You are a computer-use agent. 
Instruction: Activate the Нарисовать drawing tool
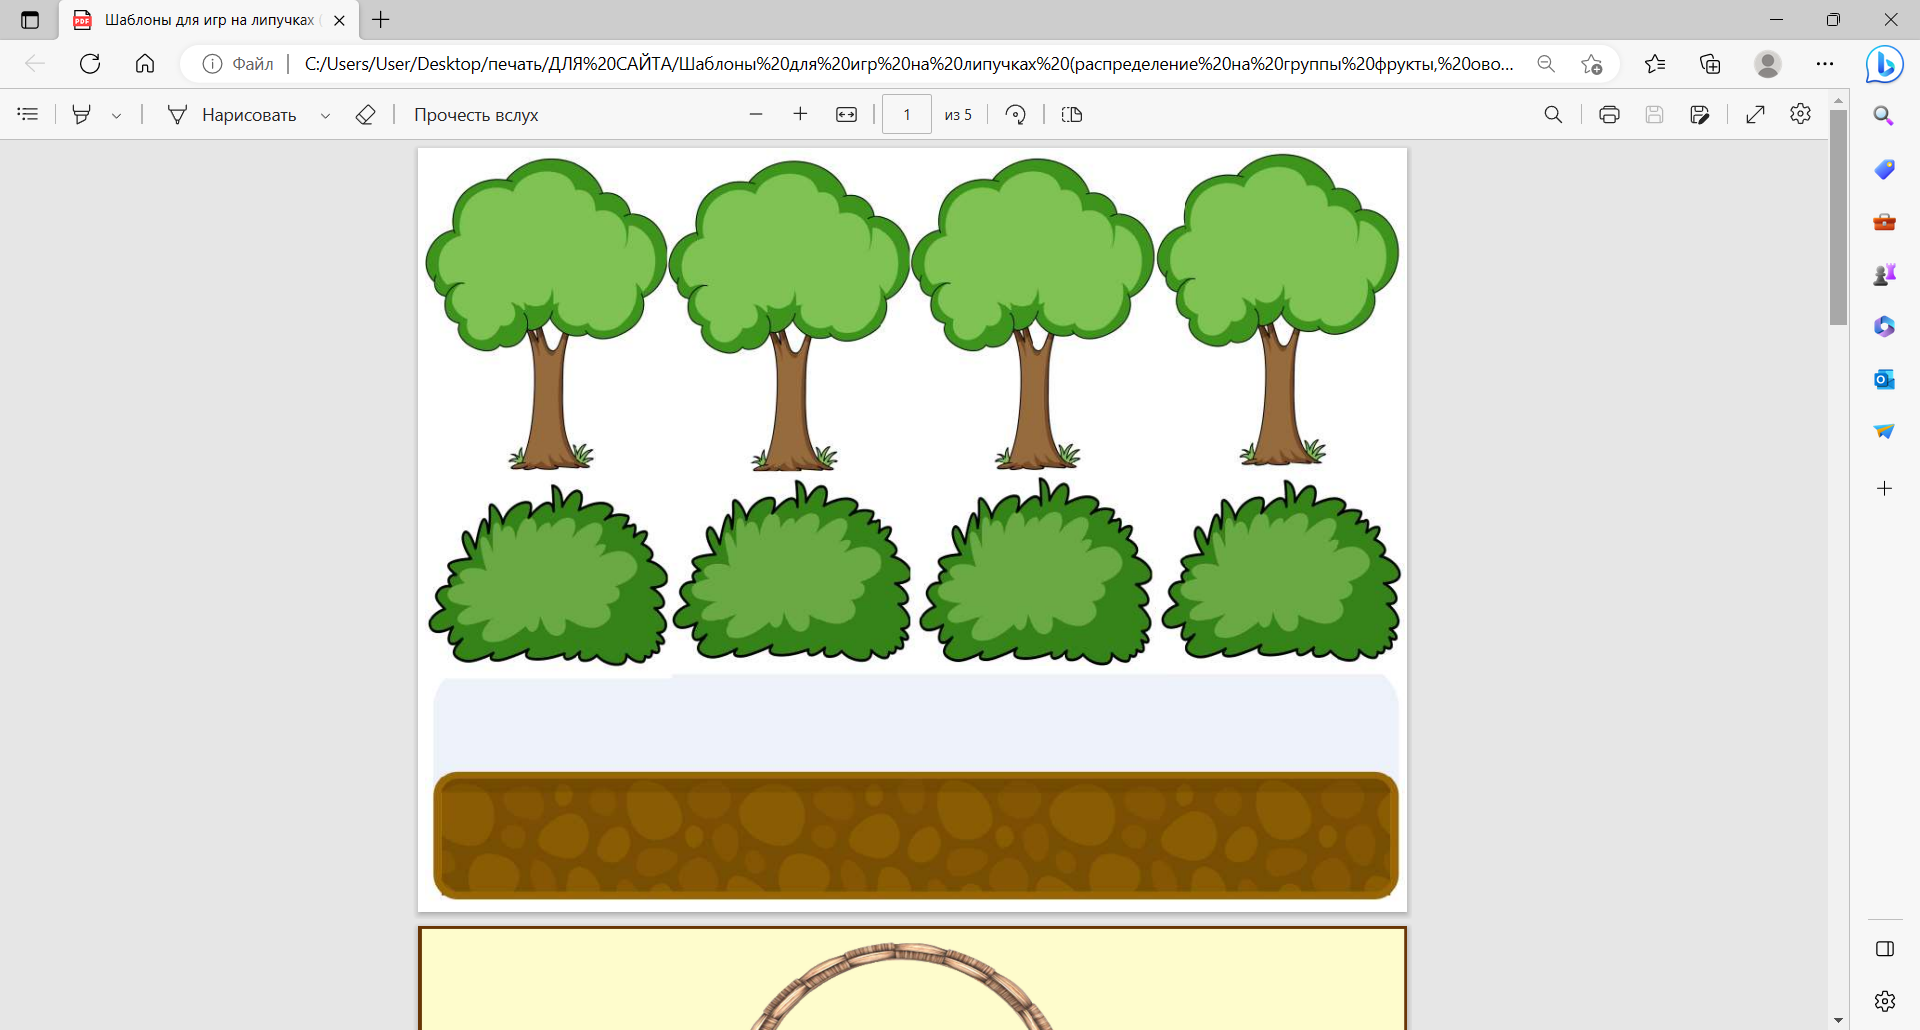(231, 115)
